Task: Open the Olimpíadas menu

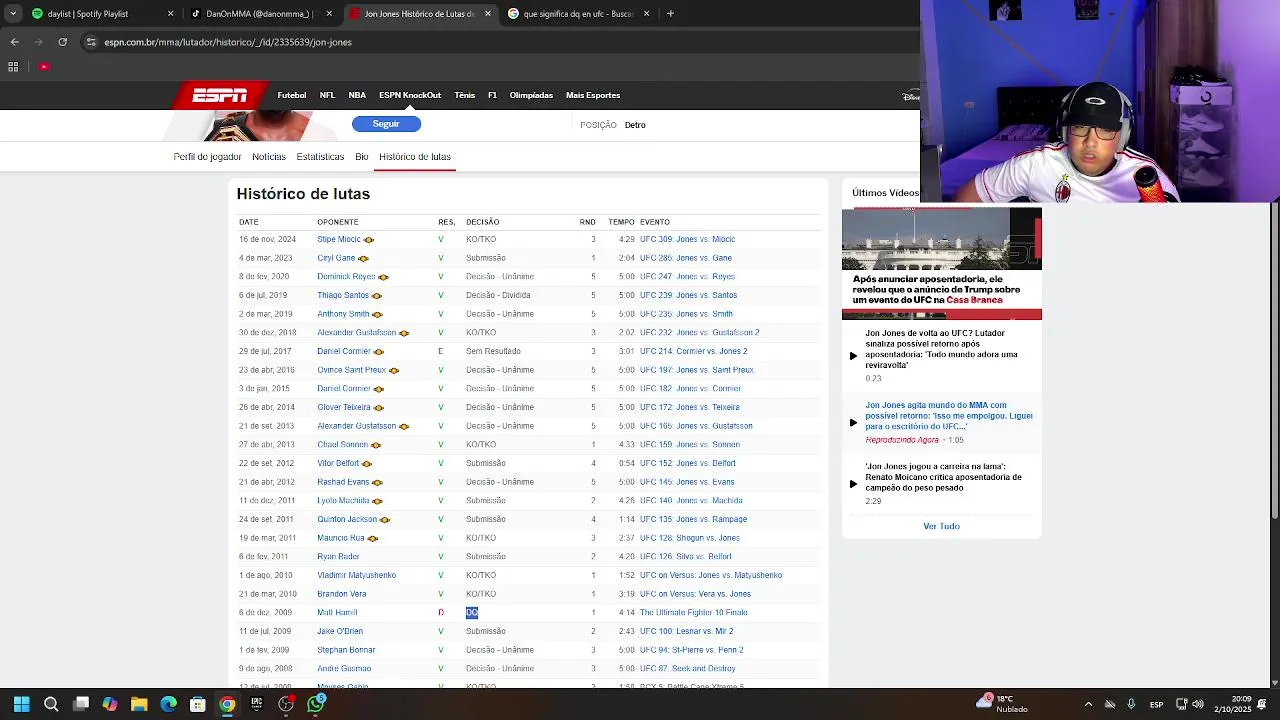Action: pyautogui.click(x=531, y=95)
